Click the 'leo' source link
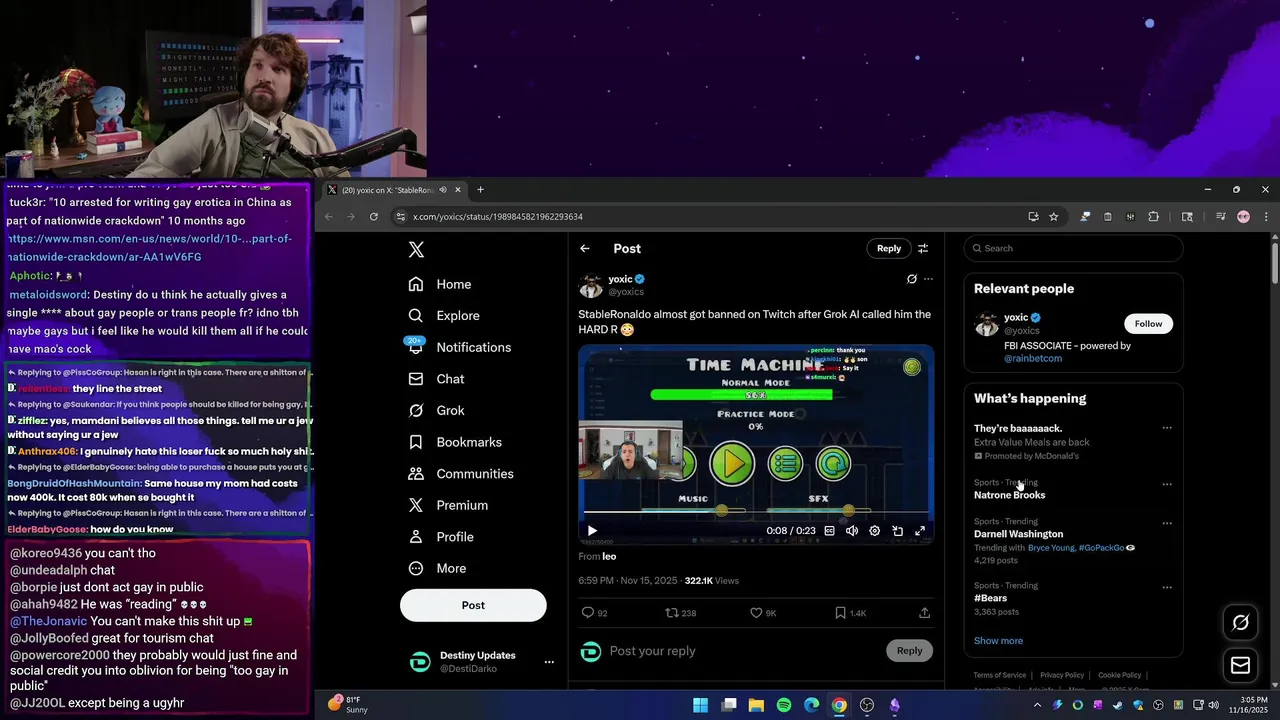 (609, 556)
